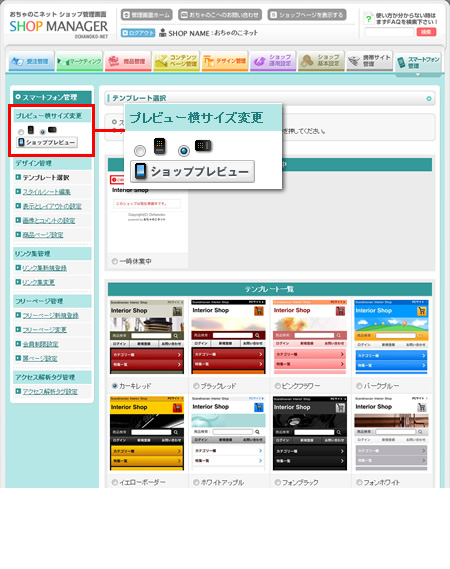The width and height of the screenshot is (450, 569).
Task: Open the アクセス解析タグ設定 link
Action: click(x=50, y=391)
